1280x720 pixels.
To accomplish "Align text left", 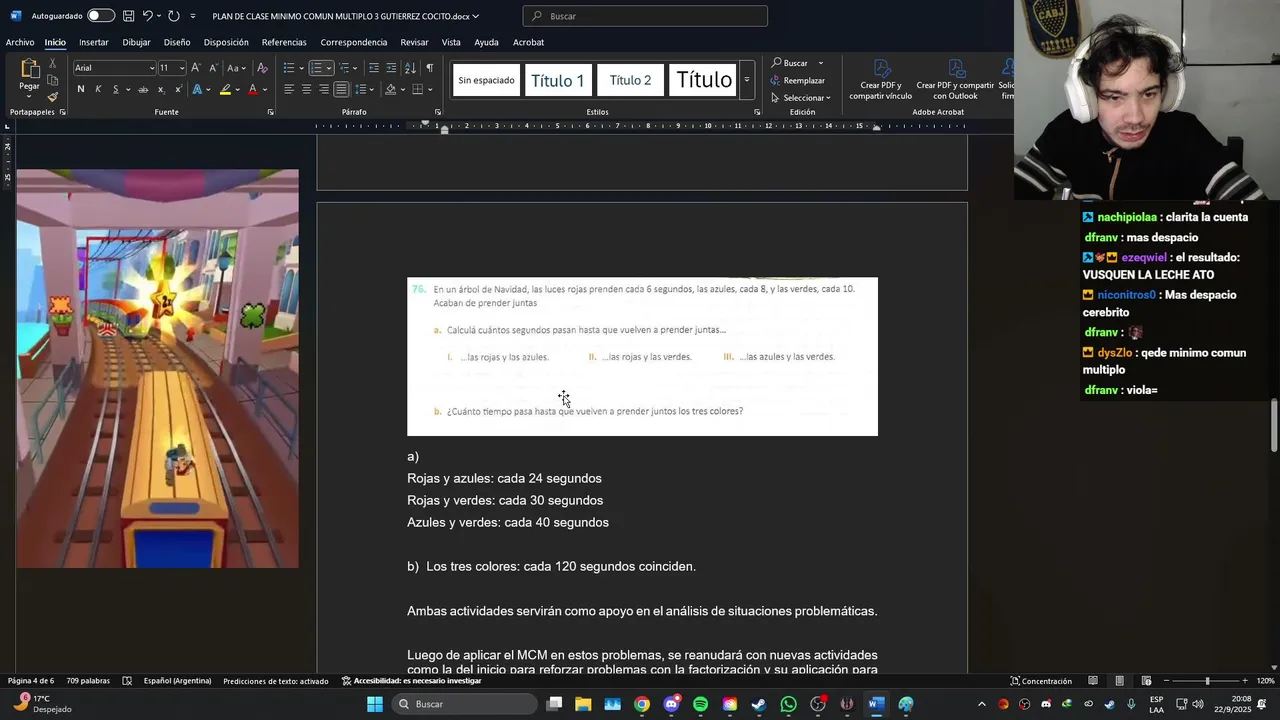I will 289,89.
